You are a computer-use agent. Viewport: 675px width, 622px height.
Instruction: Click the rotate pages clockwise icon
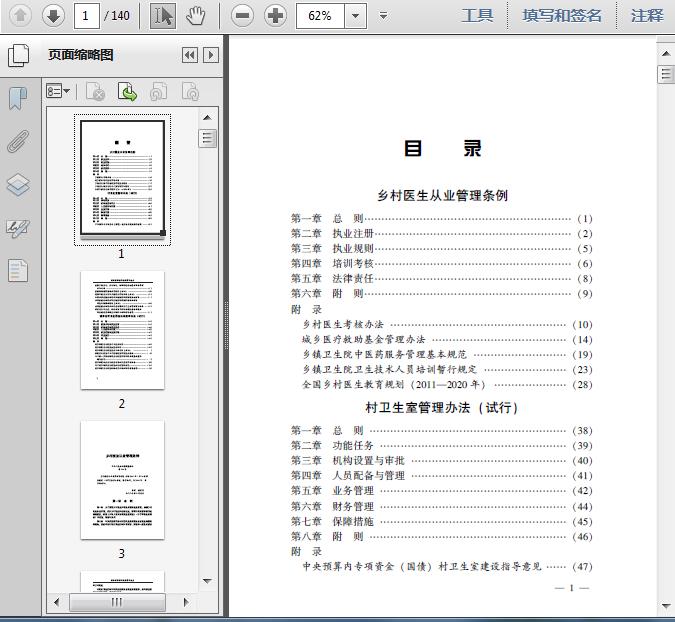(x=190, y=91)
